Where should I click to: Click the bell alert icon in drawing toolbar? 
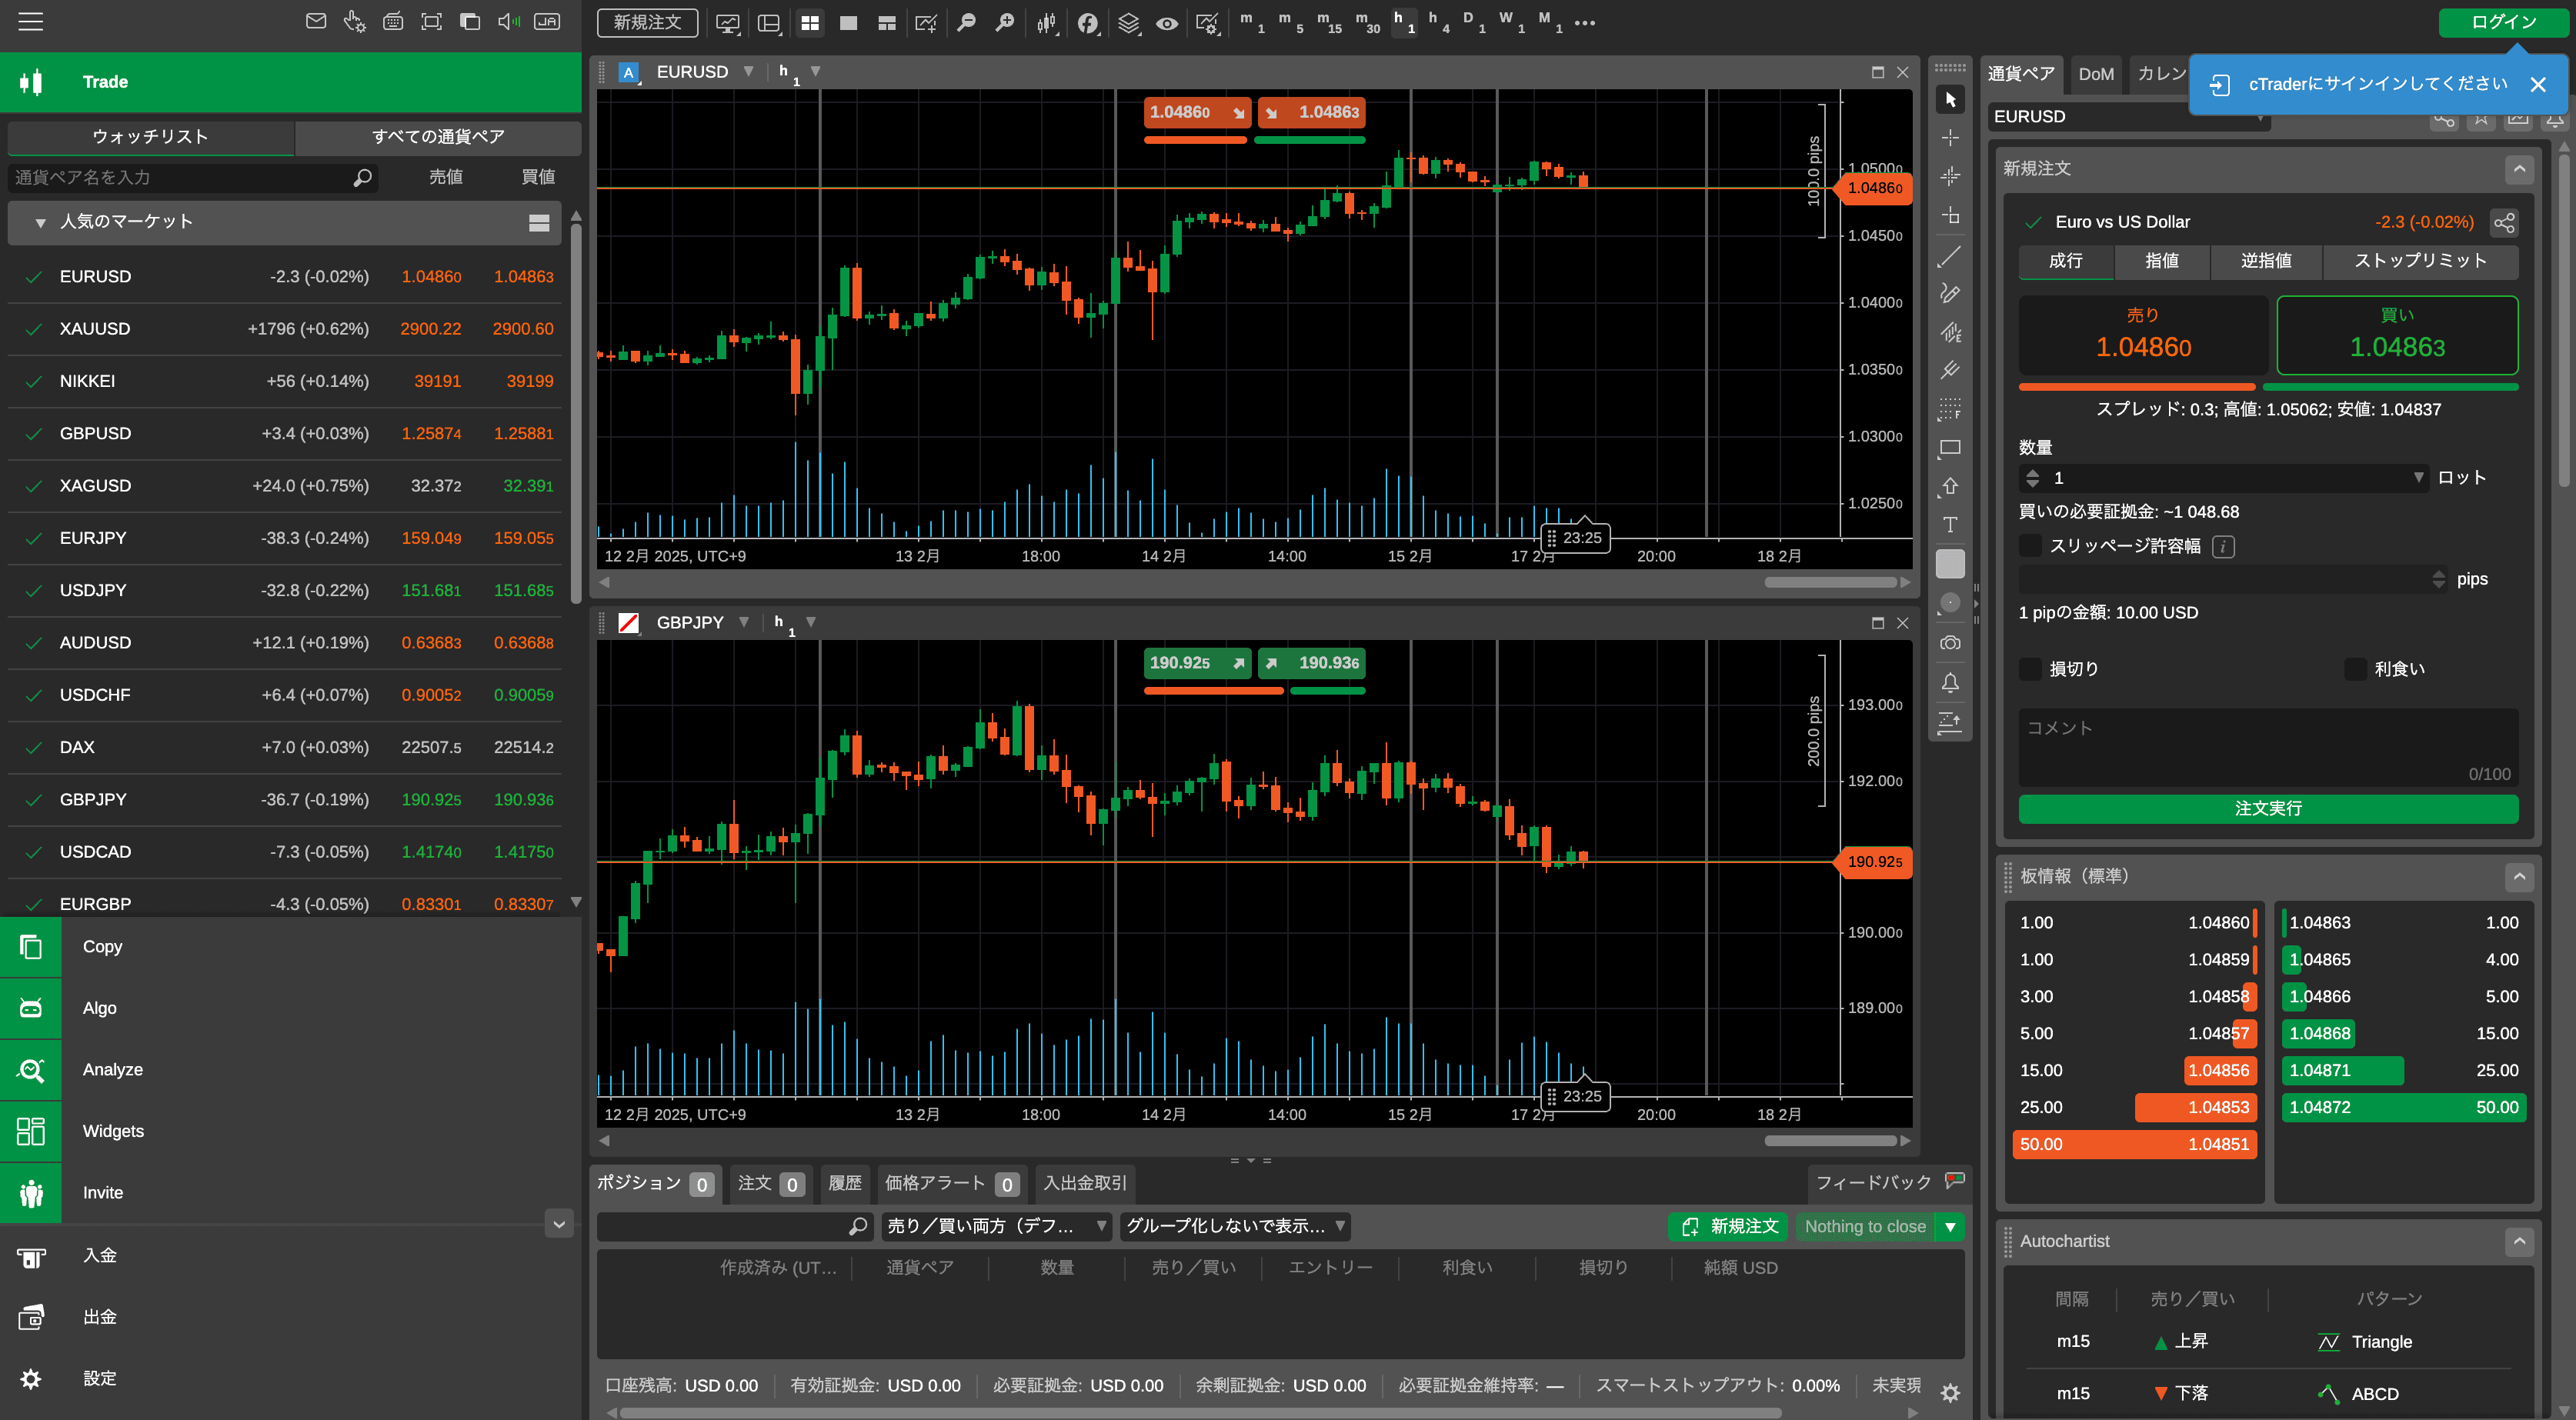[1950, 682]
